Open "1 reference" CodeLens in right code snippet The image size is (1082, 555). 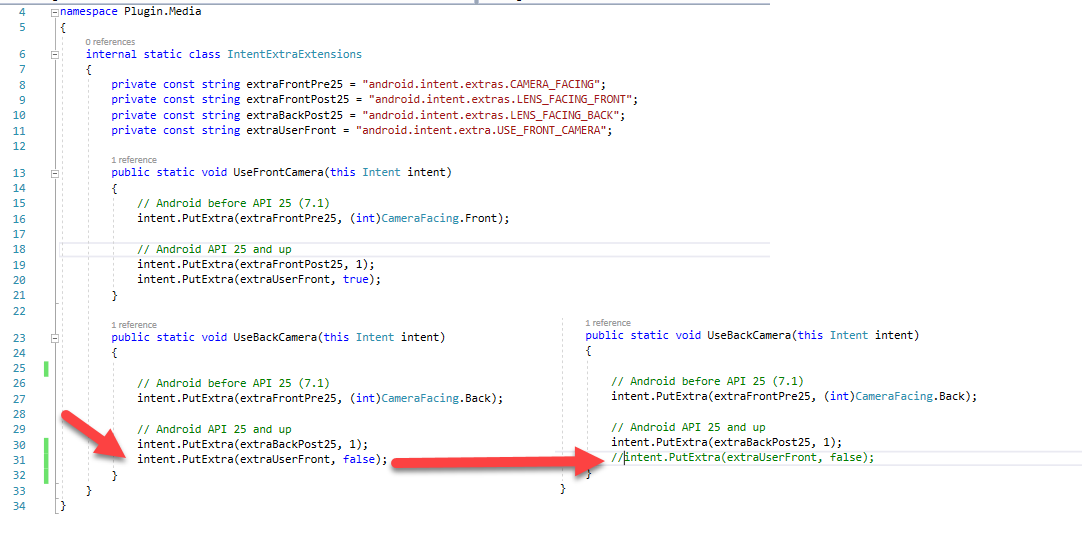[x=608, y=323]
